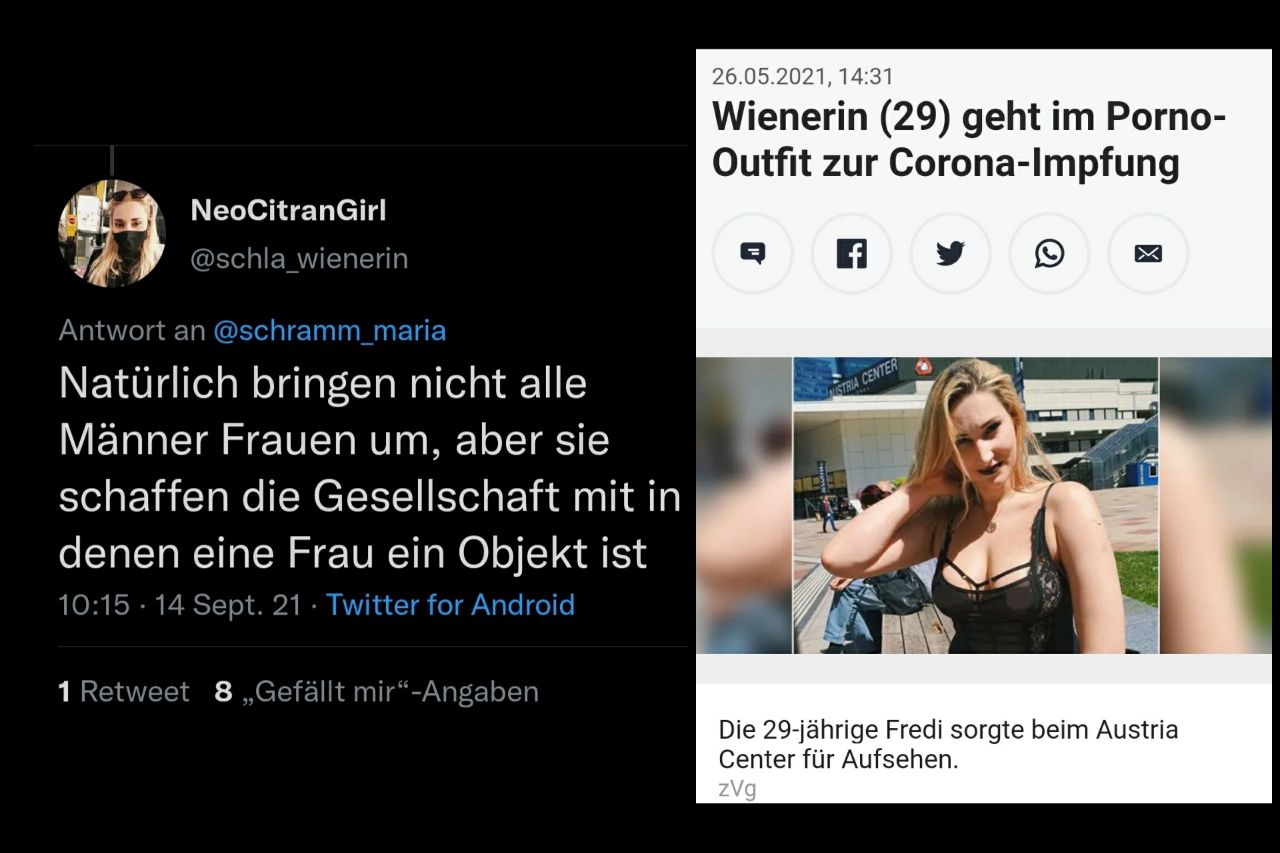The width and height of the screenshot is (1280, 853).
Task: Click the tweet timestamp 10:15 14 Sept. 21
Action: (x=180, y=605)
